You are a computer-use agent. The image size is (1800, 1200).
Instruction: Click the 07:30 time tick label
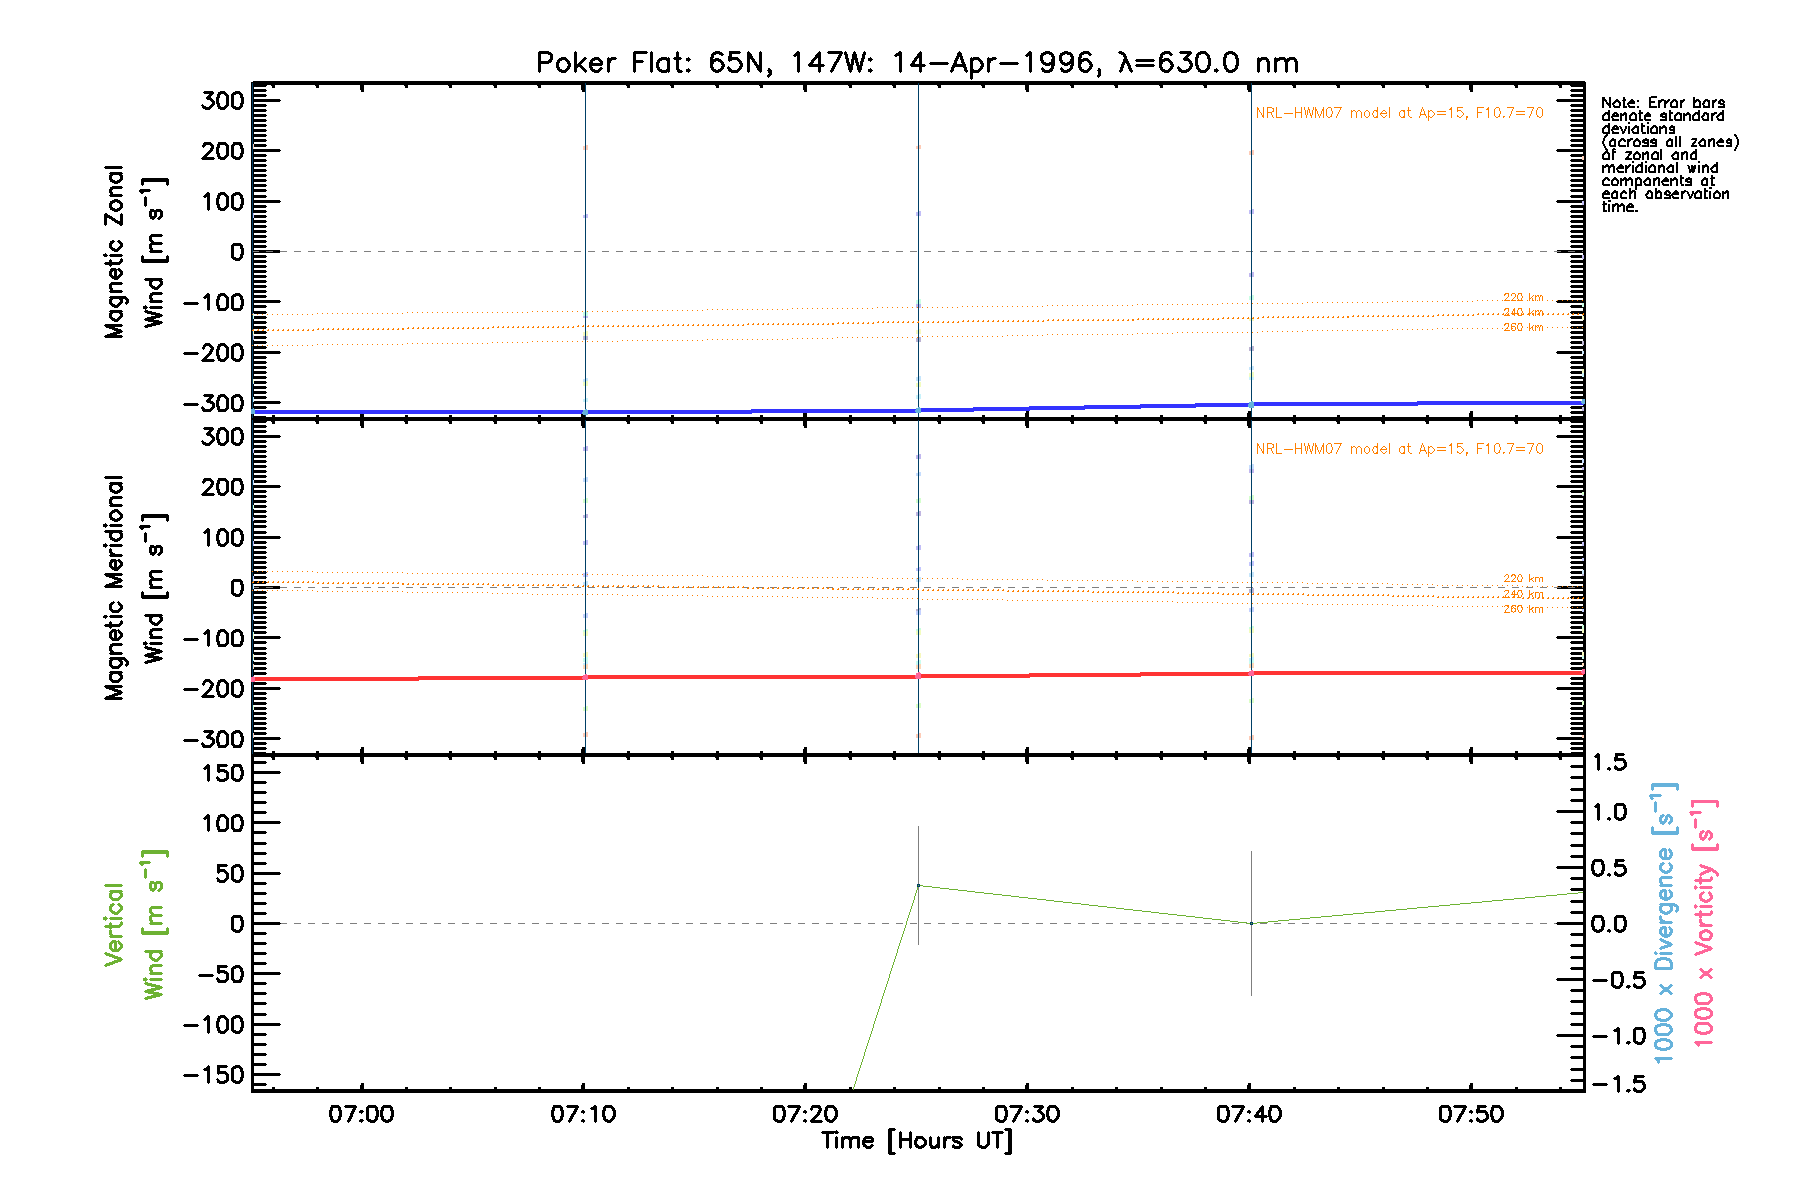click(1027, 1115)
